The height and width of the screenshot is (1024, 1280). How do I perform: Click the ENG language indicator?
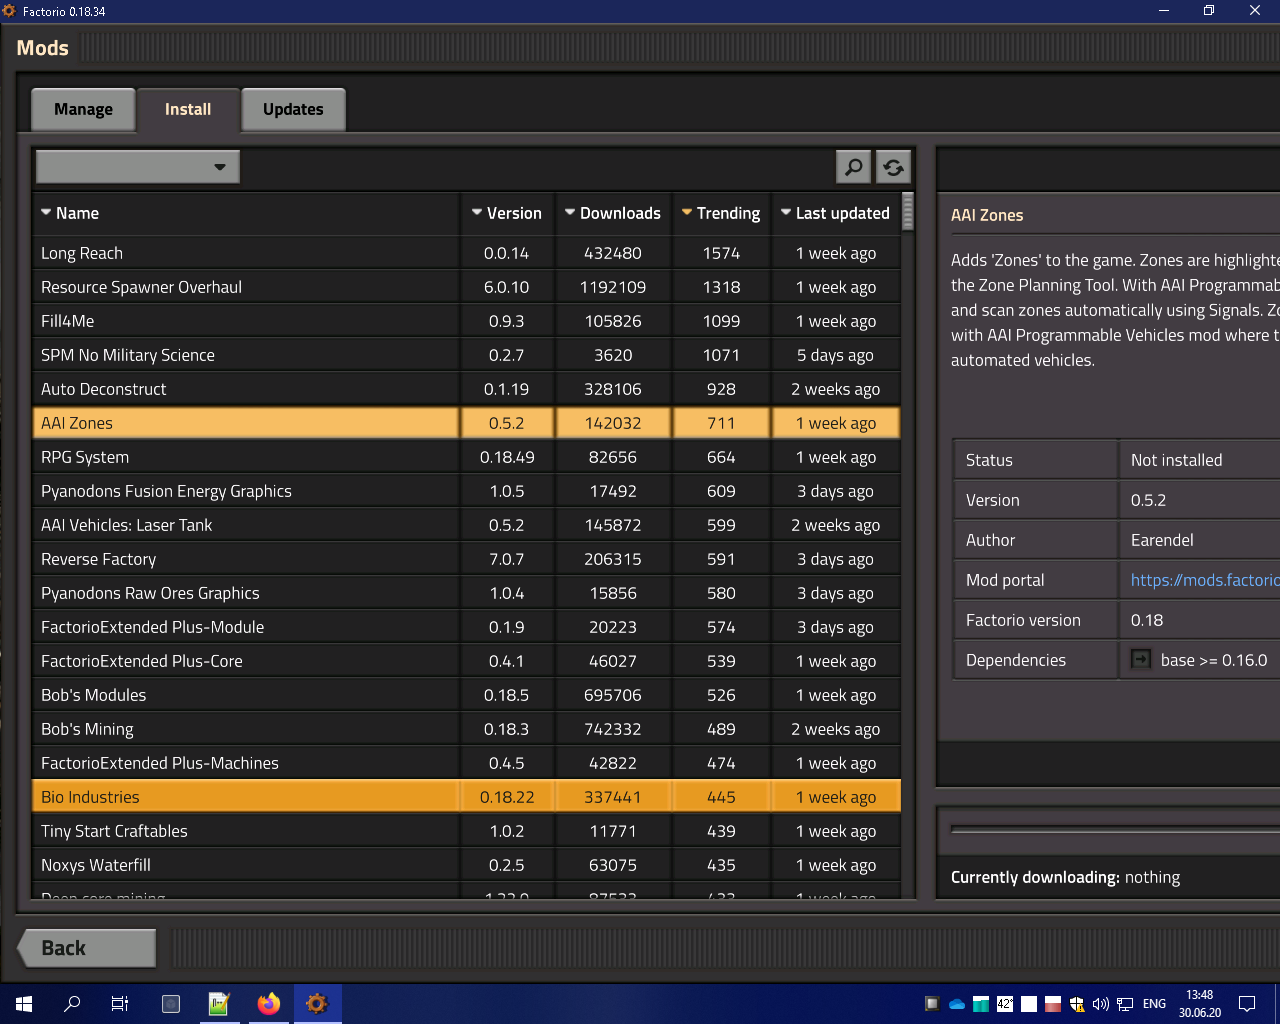pos(1154,1004)
